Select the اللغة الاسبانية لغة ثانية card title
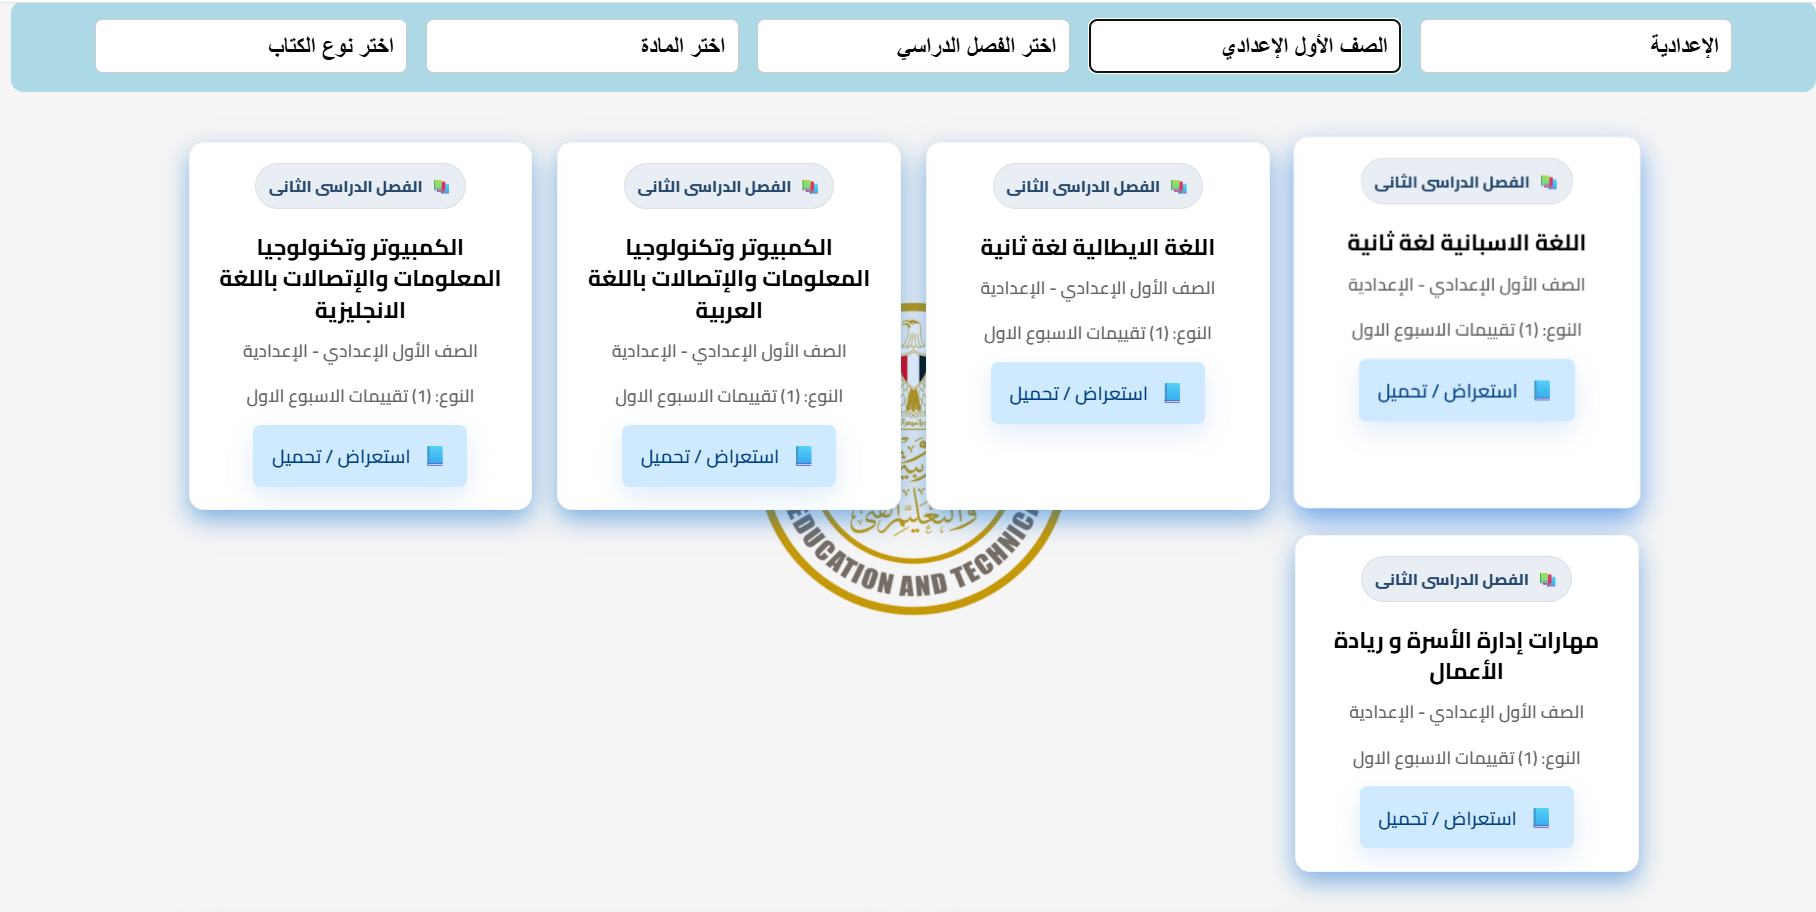The height and width of the screenshot is (912, 1816). (x=1466, y=243)
